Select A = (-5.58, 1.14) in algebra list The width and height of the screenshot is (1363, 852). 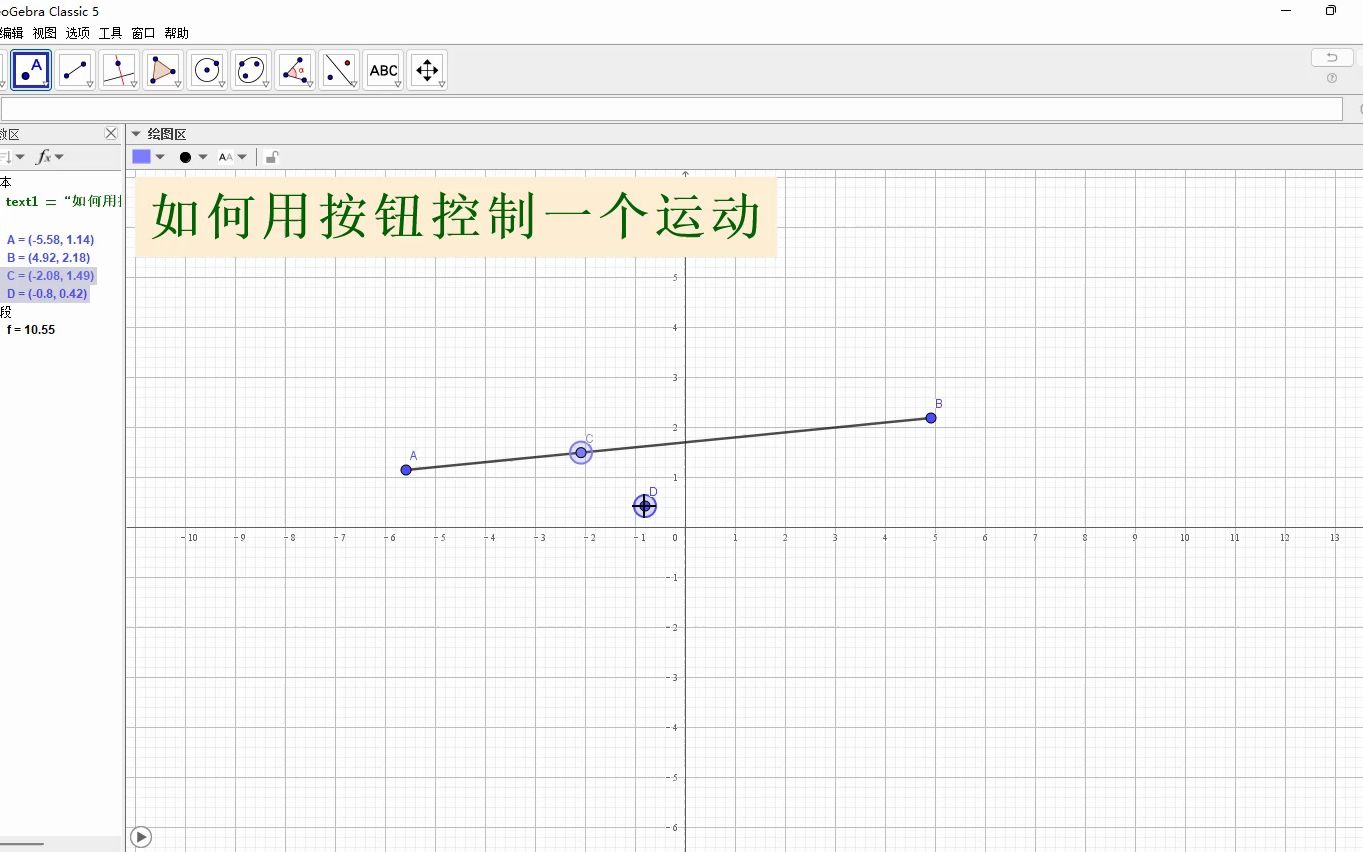coord(50,240)
